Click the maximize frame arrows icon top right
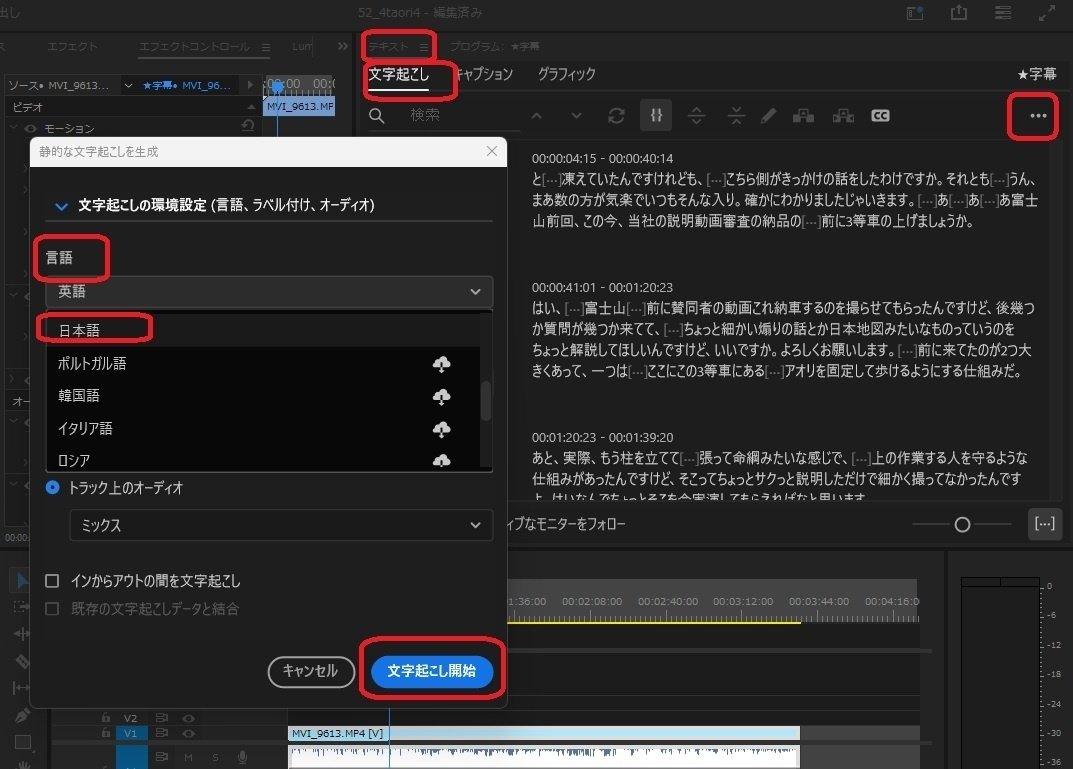 1046,13
